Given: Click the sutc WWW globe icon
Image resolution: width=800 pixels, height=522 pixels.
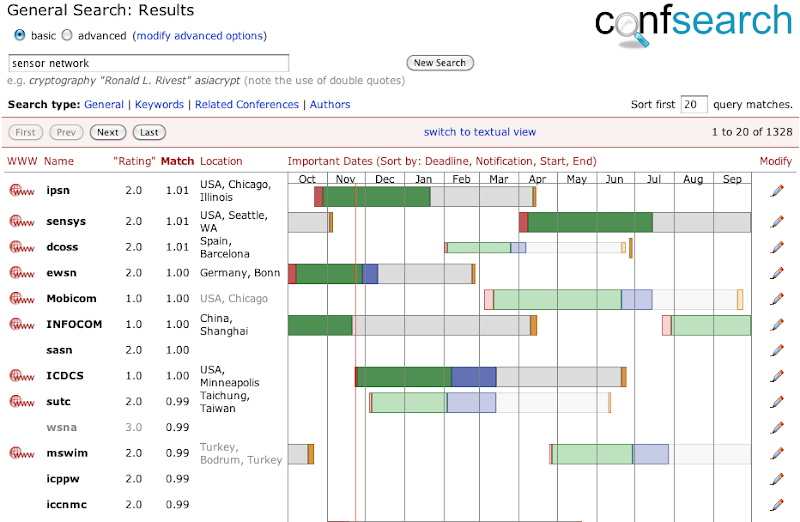Looking at the screenshot, I should (22, 402).
